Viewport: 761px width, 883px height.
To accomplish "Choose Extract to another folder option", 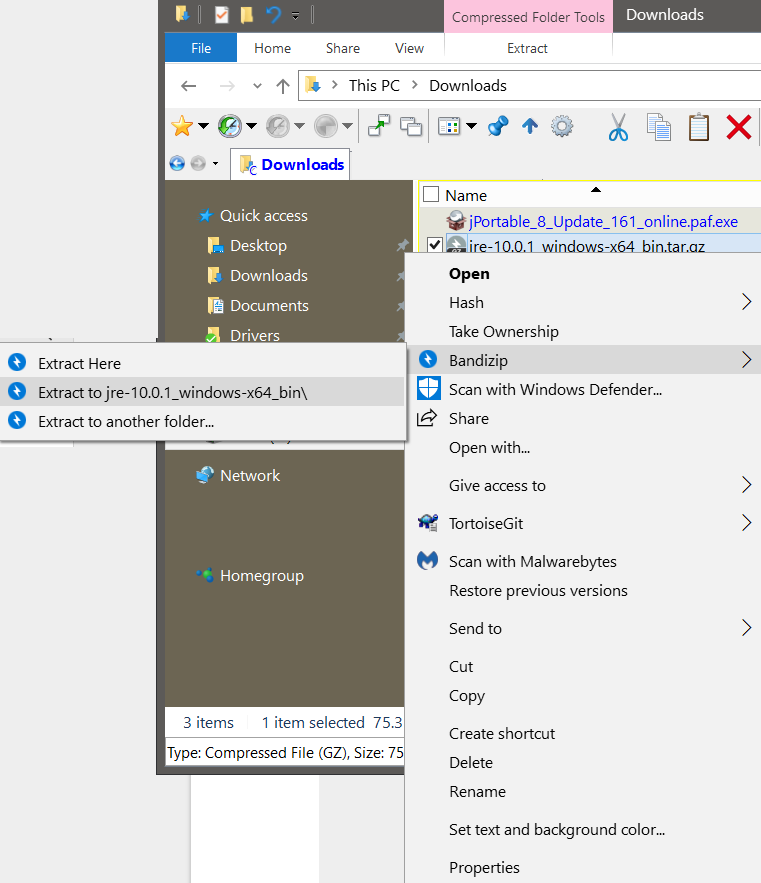I will tap(203, 421).
